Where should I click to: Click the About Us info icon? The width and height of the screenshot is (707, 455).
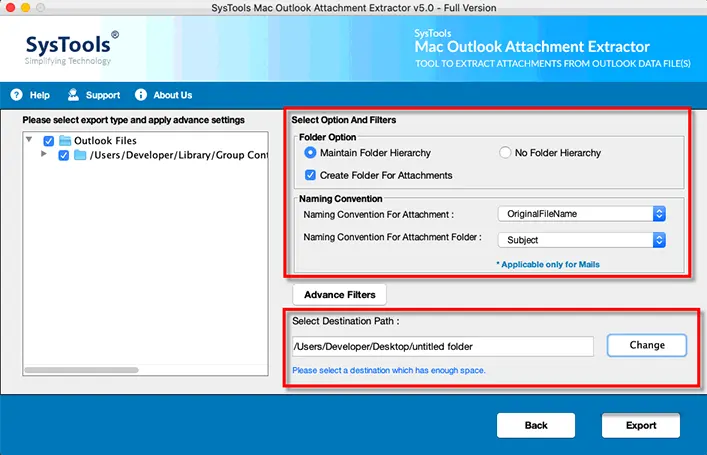click(x=141, y=95)
